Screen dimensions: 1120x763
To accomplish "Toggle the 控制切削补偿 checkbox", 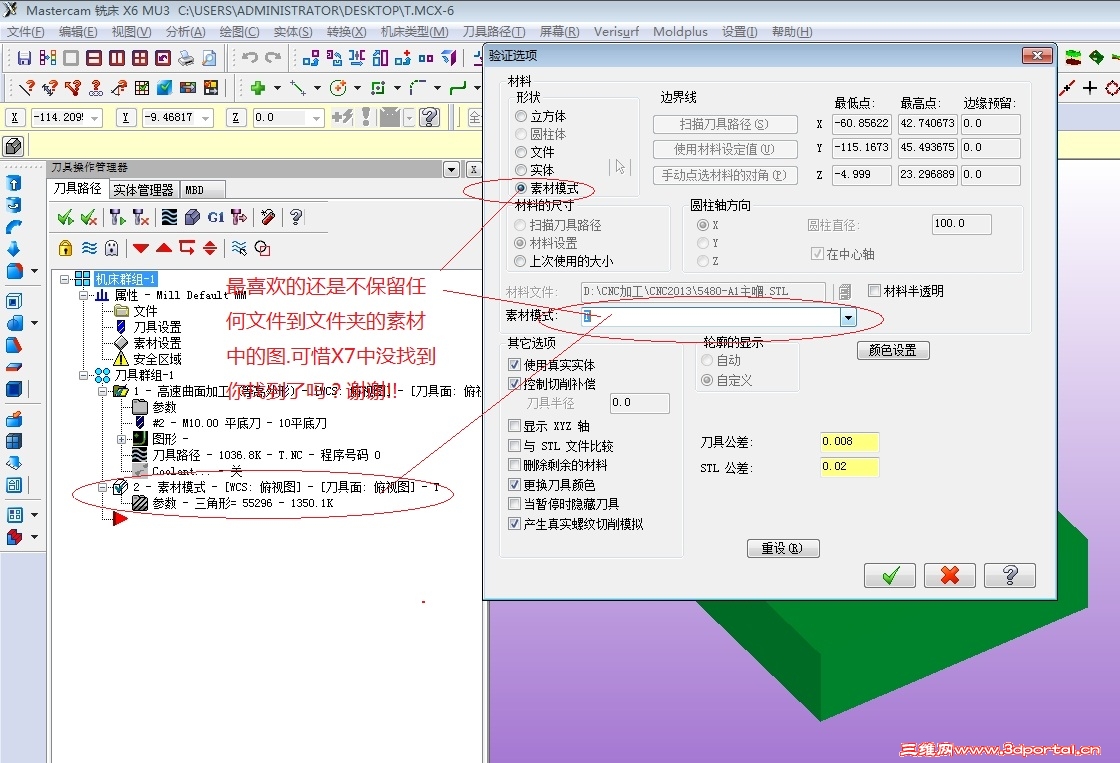I will [x=514, y=384].
